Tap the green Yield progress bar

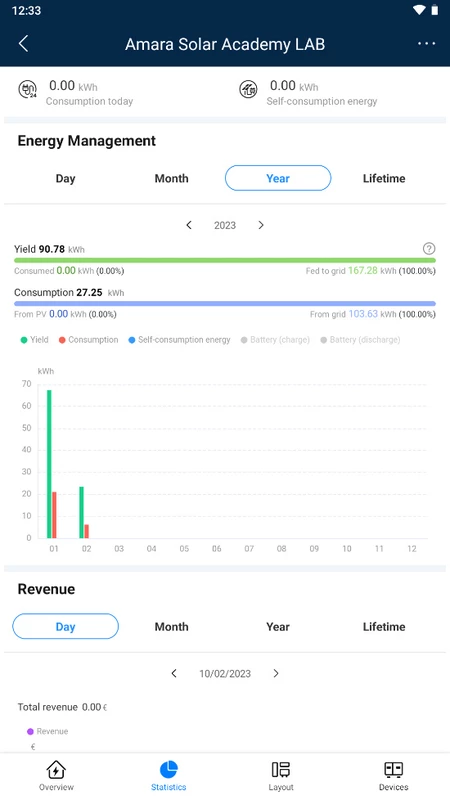225,260
